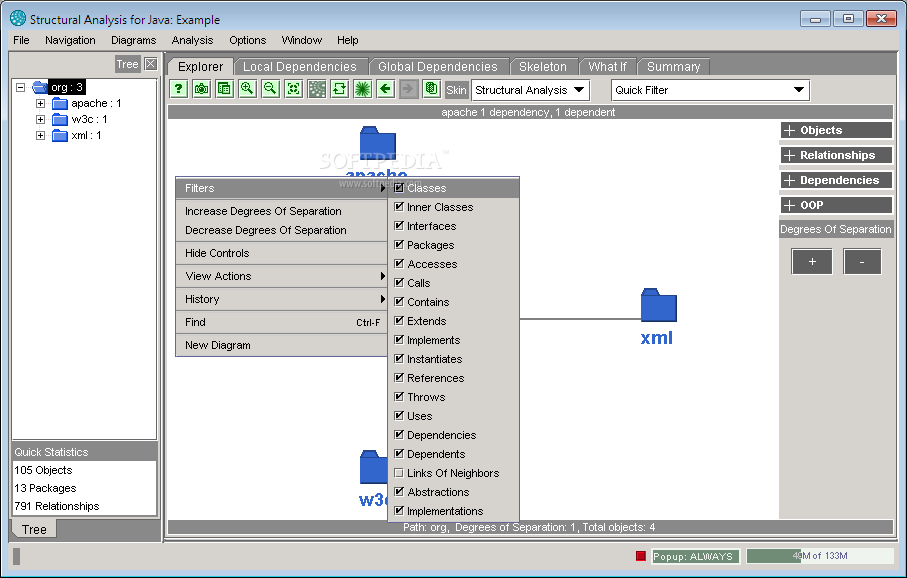Open the help question mark tool
Screen dimensions: 907x578
179,89
